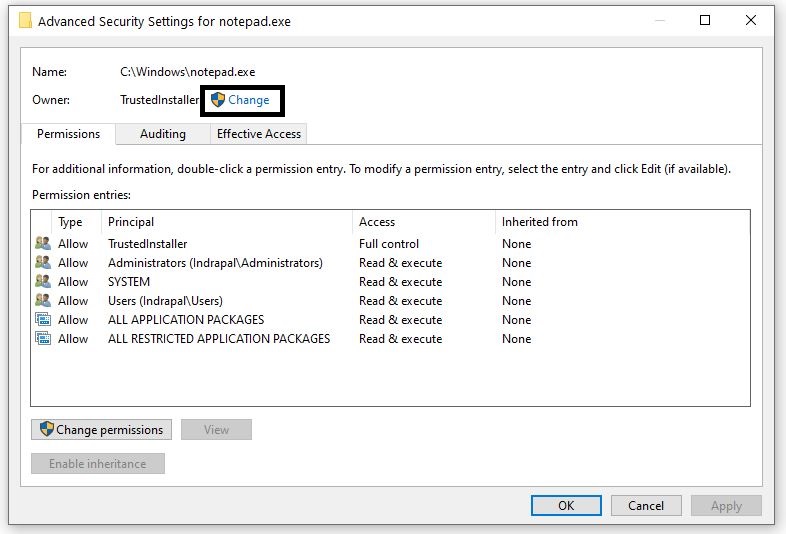Select Administrators (Indrapal\Administrators) entry
The height and width of the screenshot is (534, 786).
point(216,263)
